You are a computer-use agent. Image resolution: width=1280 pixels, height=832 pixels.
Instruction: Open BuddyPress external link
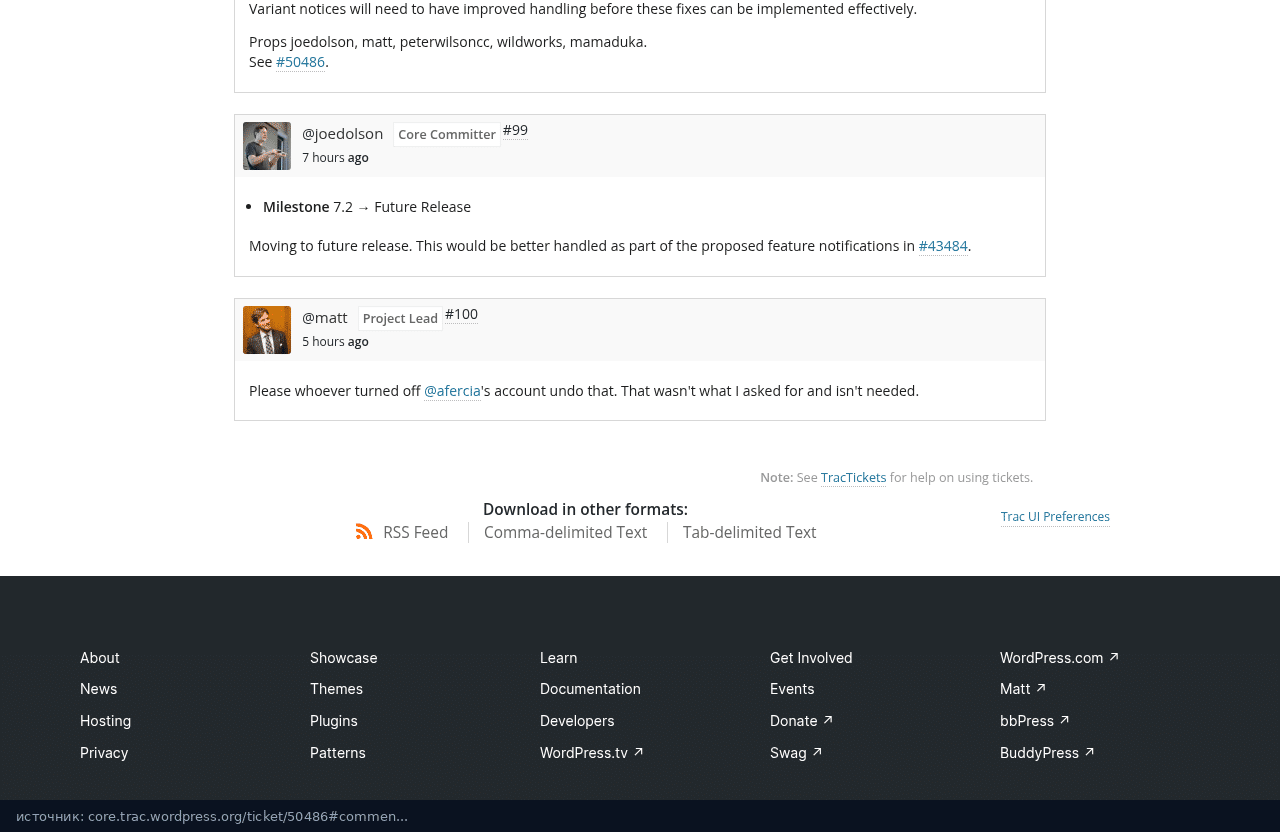tap(1048, 753)
